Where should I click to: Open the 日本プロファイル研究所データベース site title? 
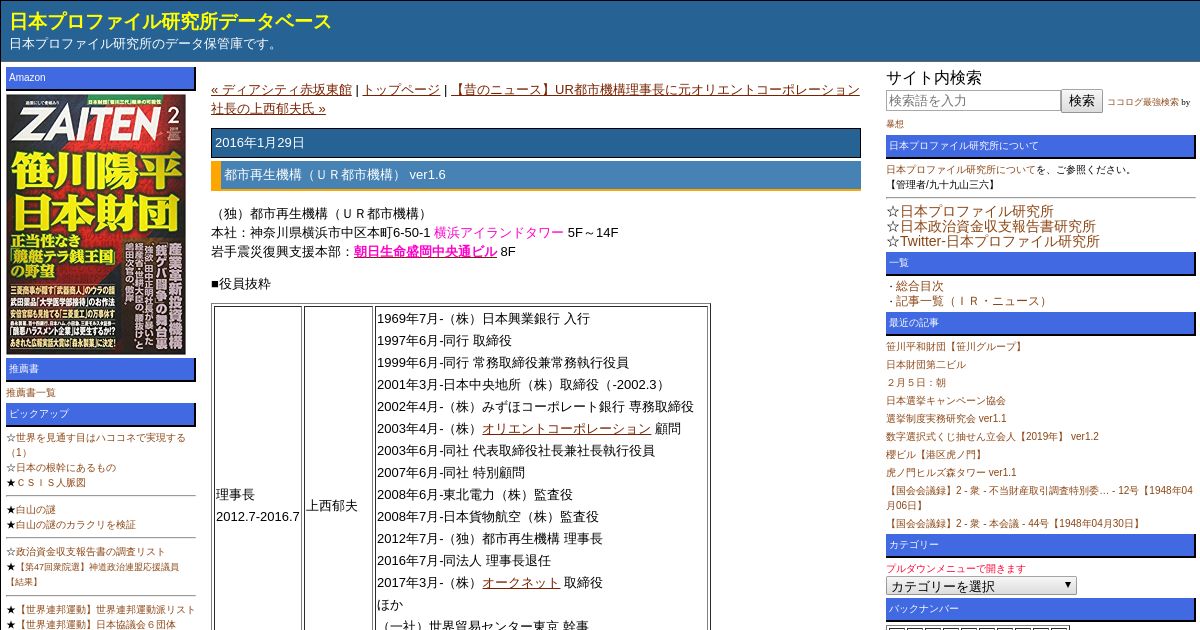[x=170, y=21]
